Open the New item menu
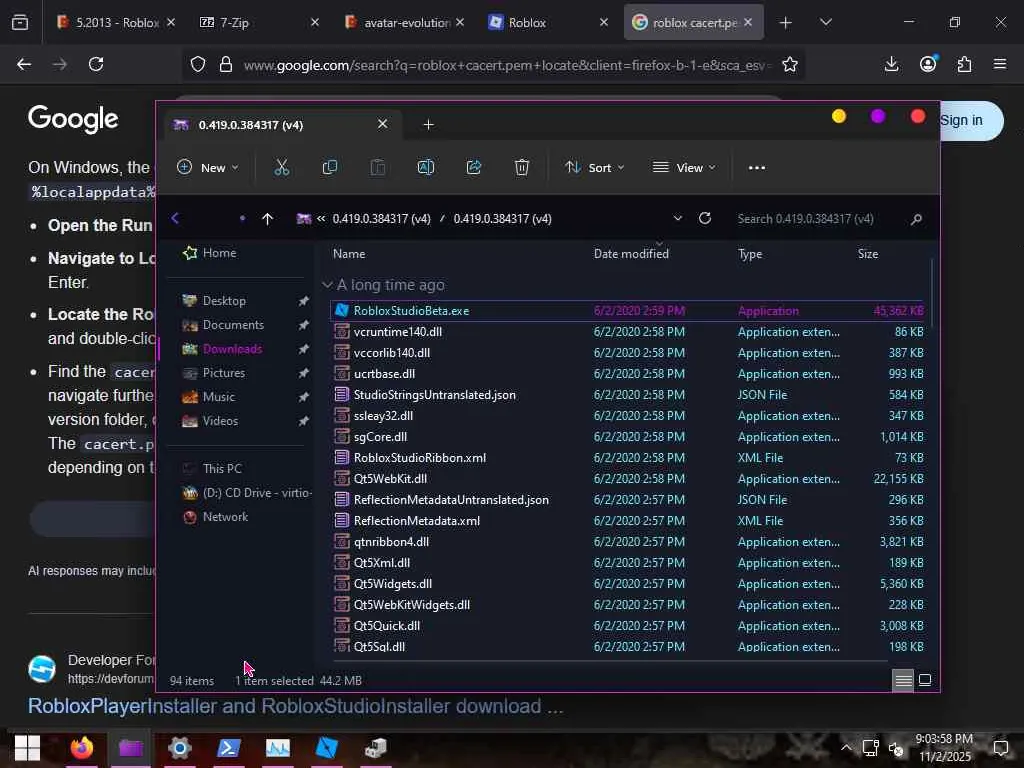The height and width of the screenshot is (768, 1024). click(208, 168)
